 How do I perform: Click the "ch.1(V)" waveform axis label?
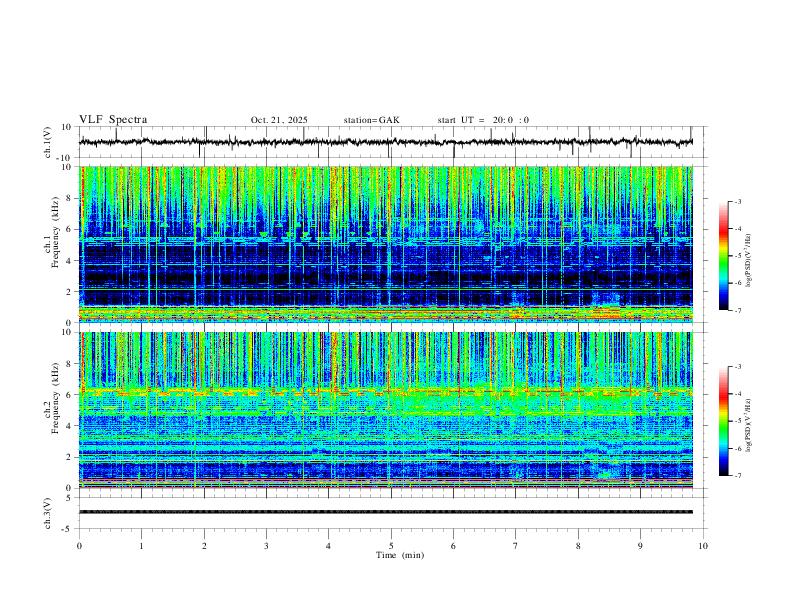(48, 142)
